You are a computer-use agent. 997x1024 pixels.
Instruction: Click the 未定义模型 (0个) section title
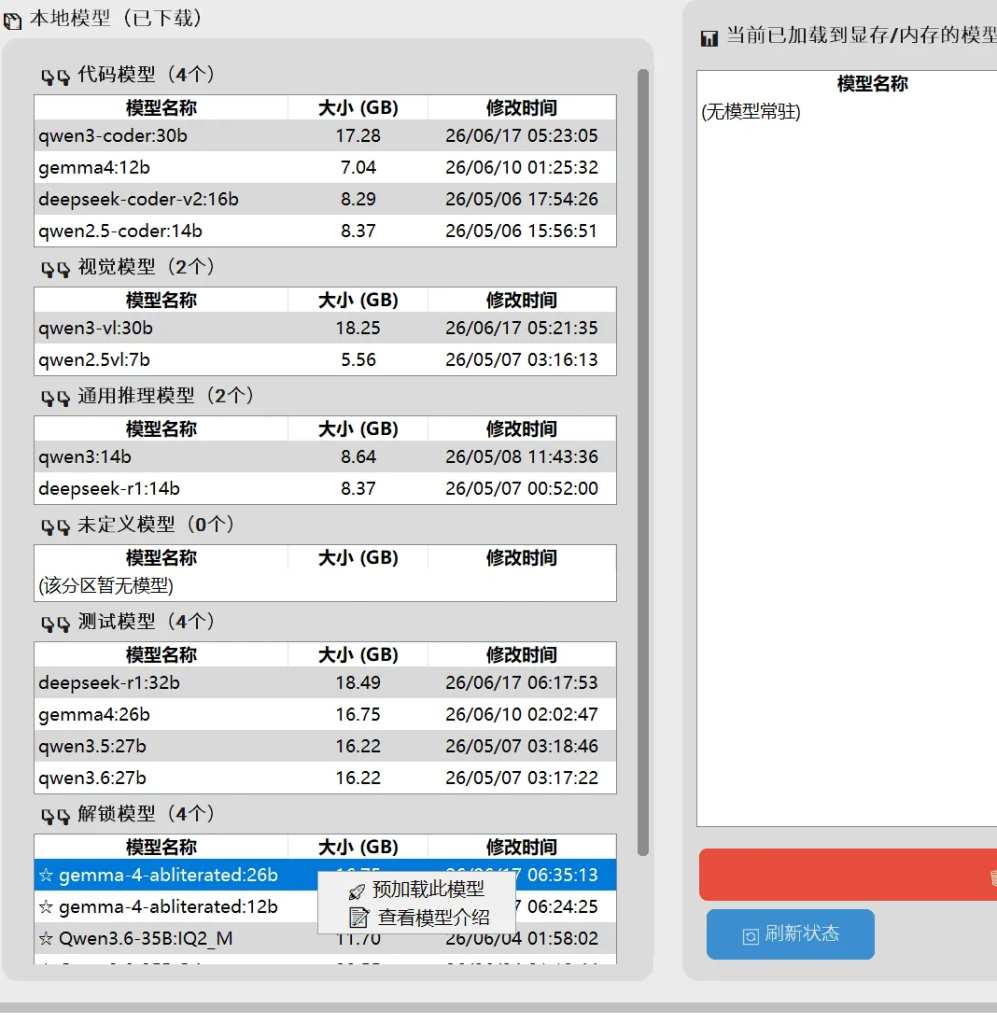[156, 524]
